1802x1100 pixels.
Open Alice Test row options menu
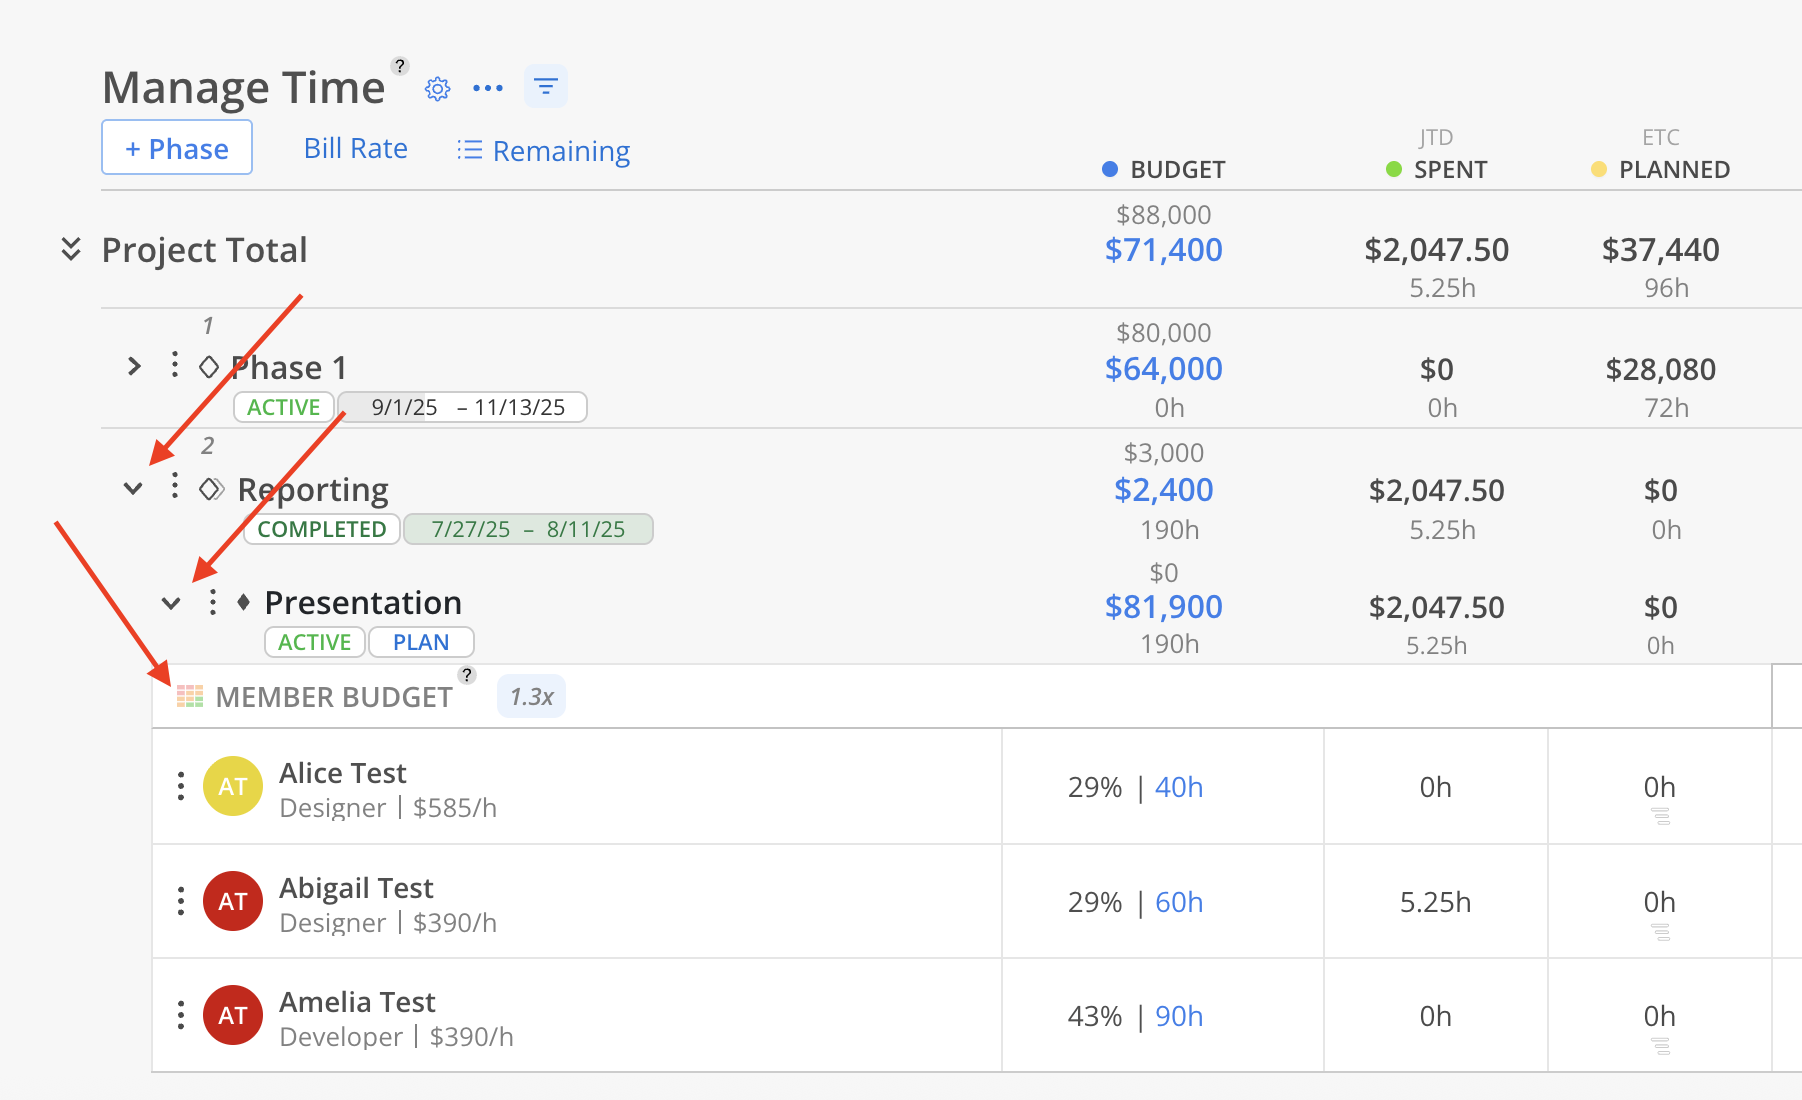(181, 786)
